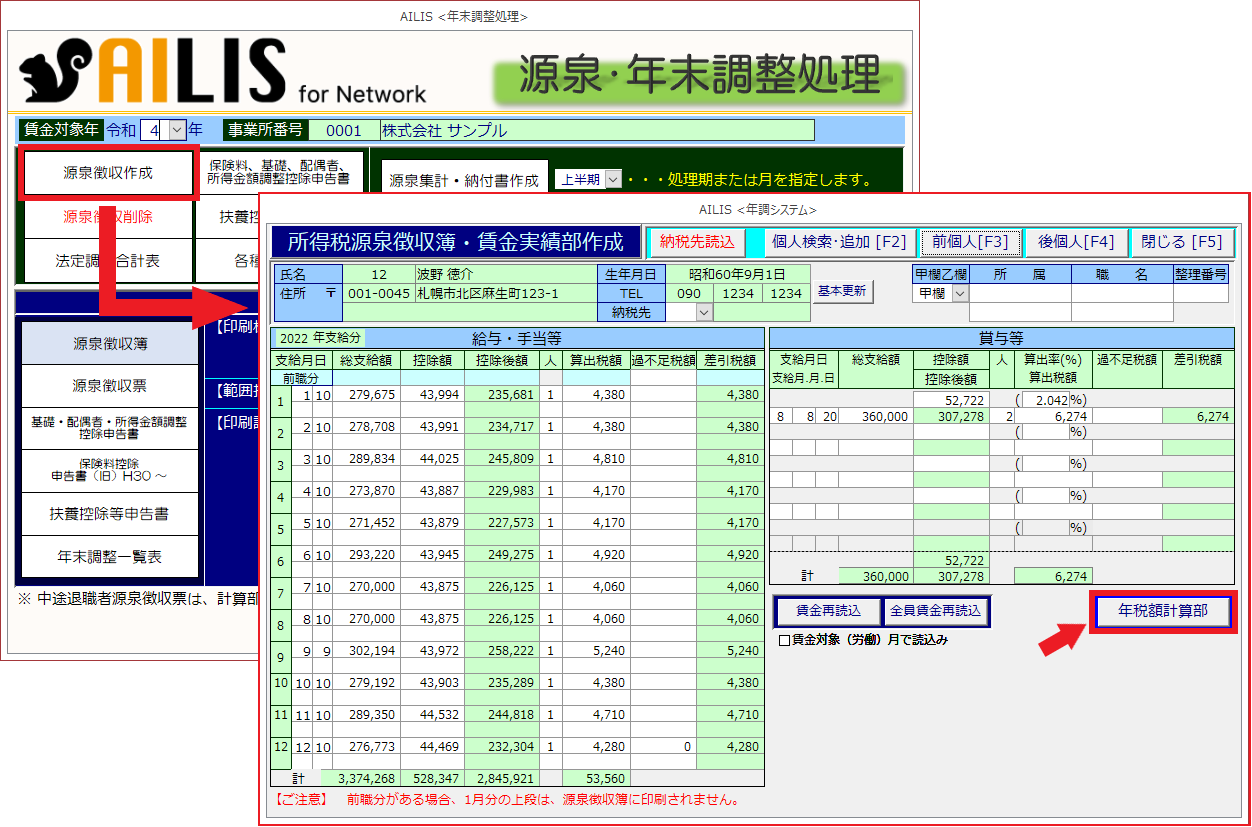The width and height of the screenshot is (1252, 827).
Task: Select 源泉徴収票 in the print menu
Action: pyautogui.click(x=110, y=385)
